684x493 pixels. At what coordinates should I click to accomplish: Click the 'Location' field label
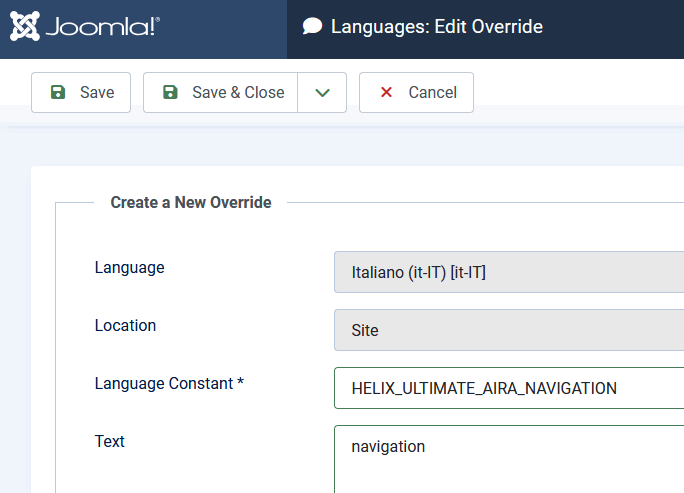click(x=125, y=325)
